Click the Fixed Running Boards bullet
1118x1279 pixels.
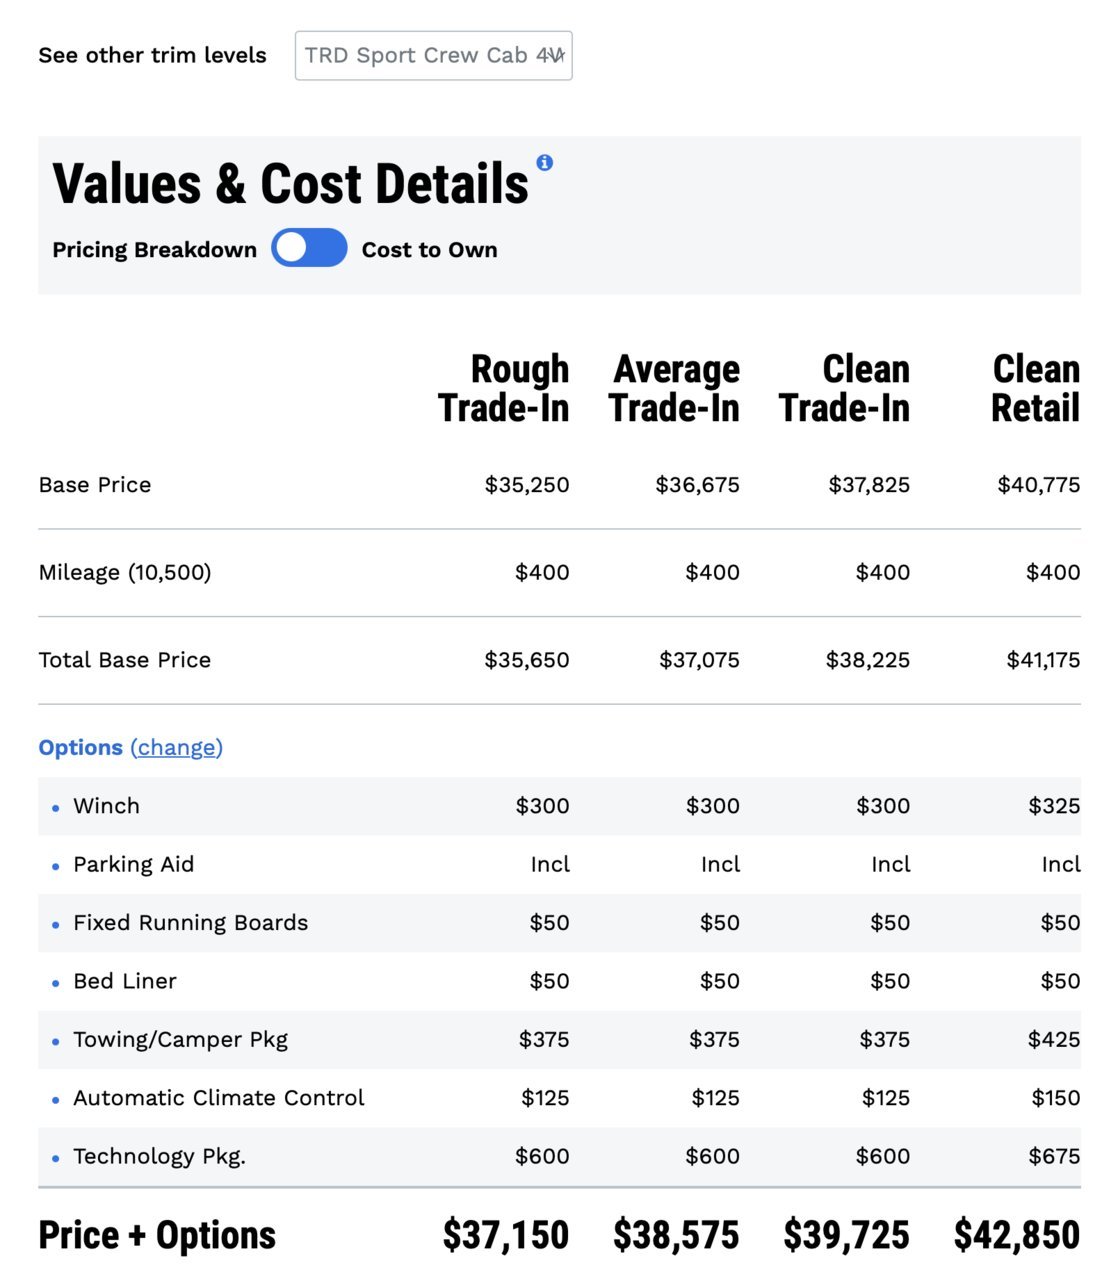(x=55, y=924)
